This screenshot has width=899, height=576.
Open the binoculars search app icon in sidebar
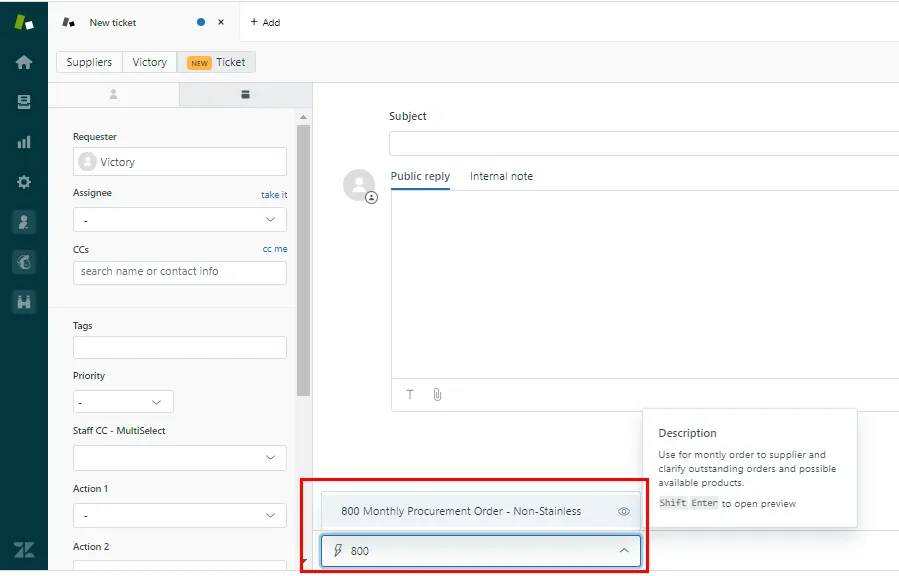pyautogui.click(x=24, y=302)
